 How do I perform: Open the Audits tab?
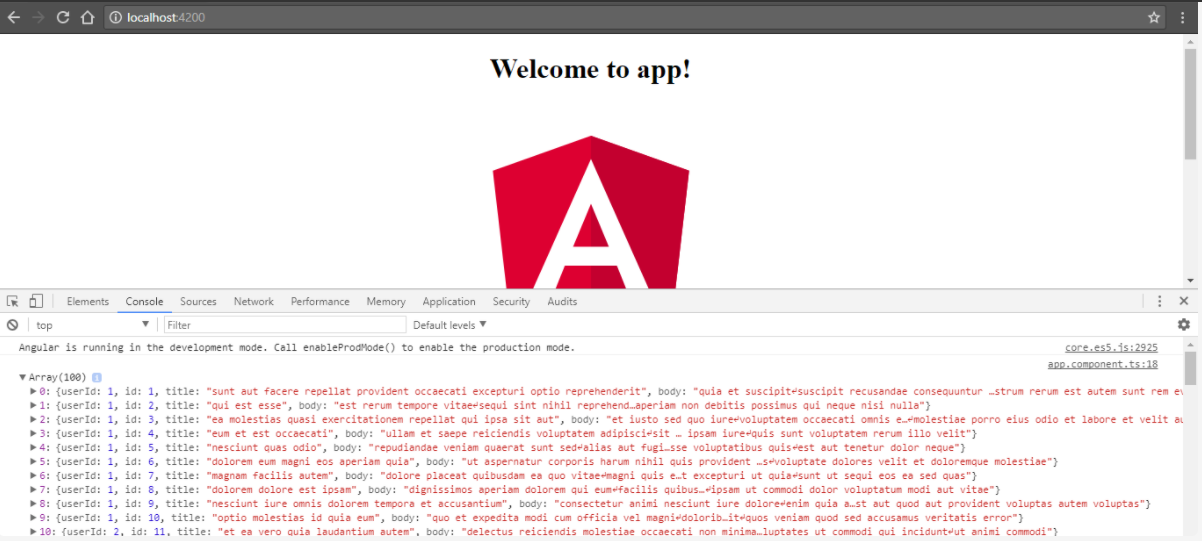pyautogui.click(x=562, y=301)
